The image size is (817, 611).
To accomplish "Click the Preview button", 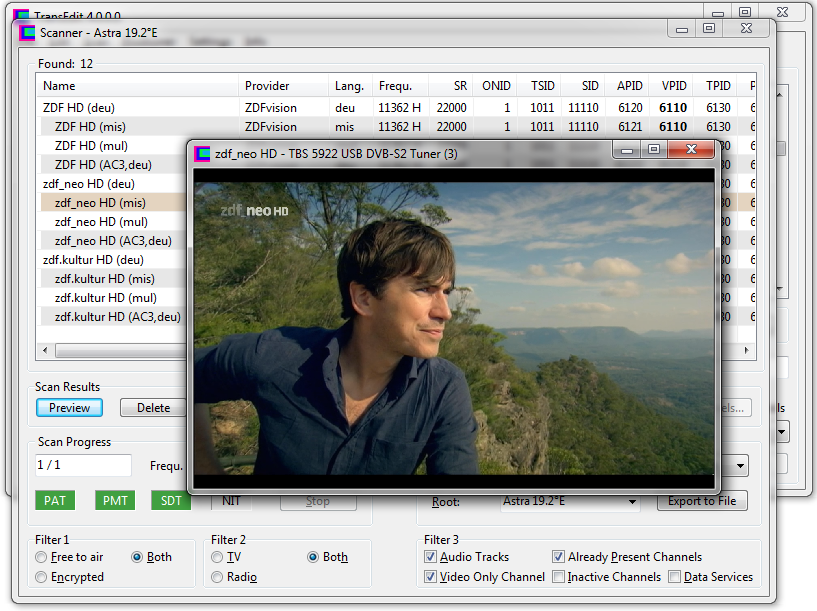I will pos(69,407).
